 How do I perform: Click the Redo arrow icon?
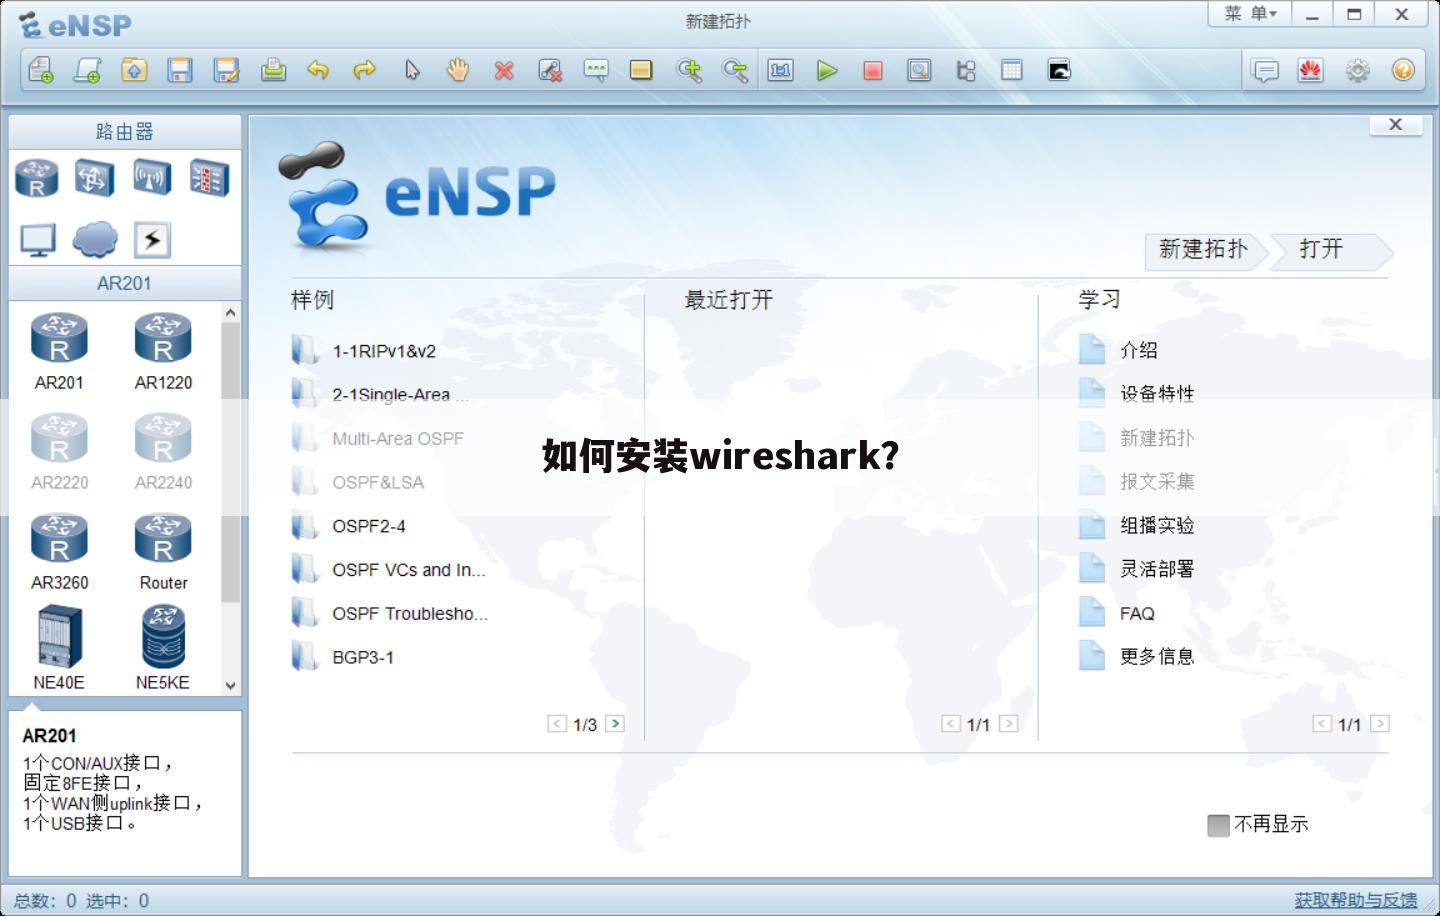click(365, 70)
